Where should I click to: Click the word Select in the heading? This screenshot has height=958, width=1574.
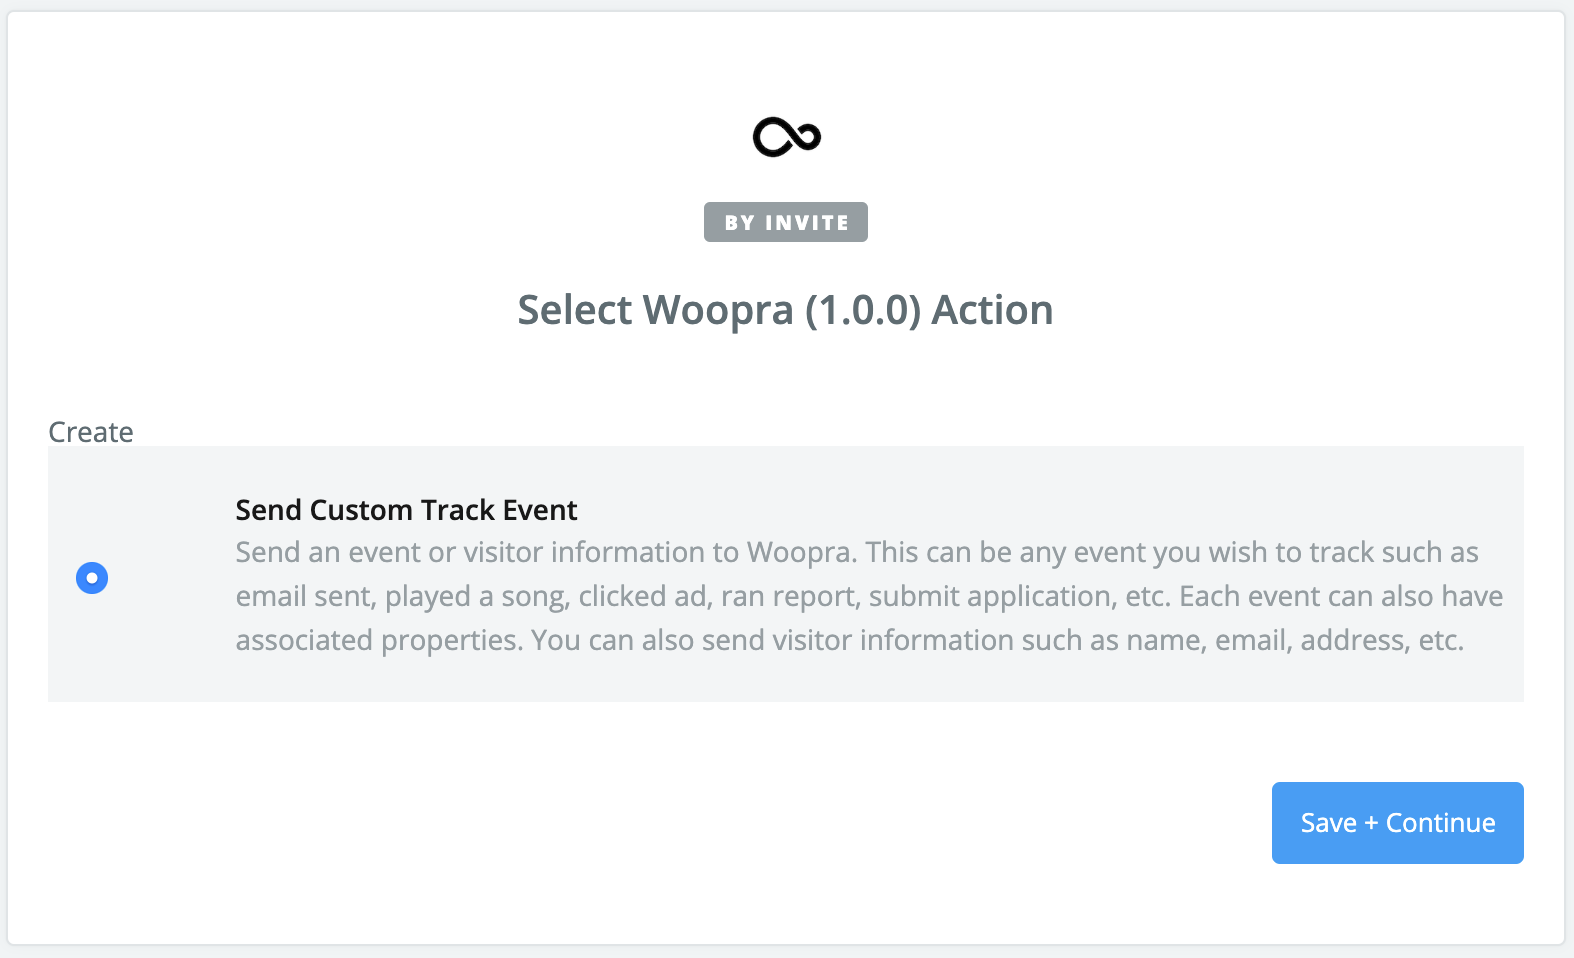pos(575,310)
